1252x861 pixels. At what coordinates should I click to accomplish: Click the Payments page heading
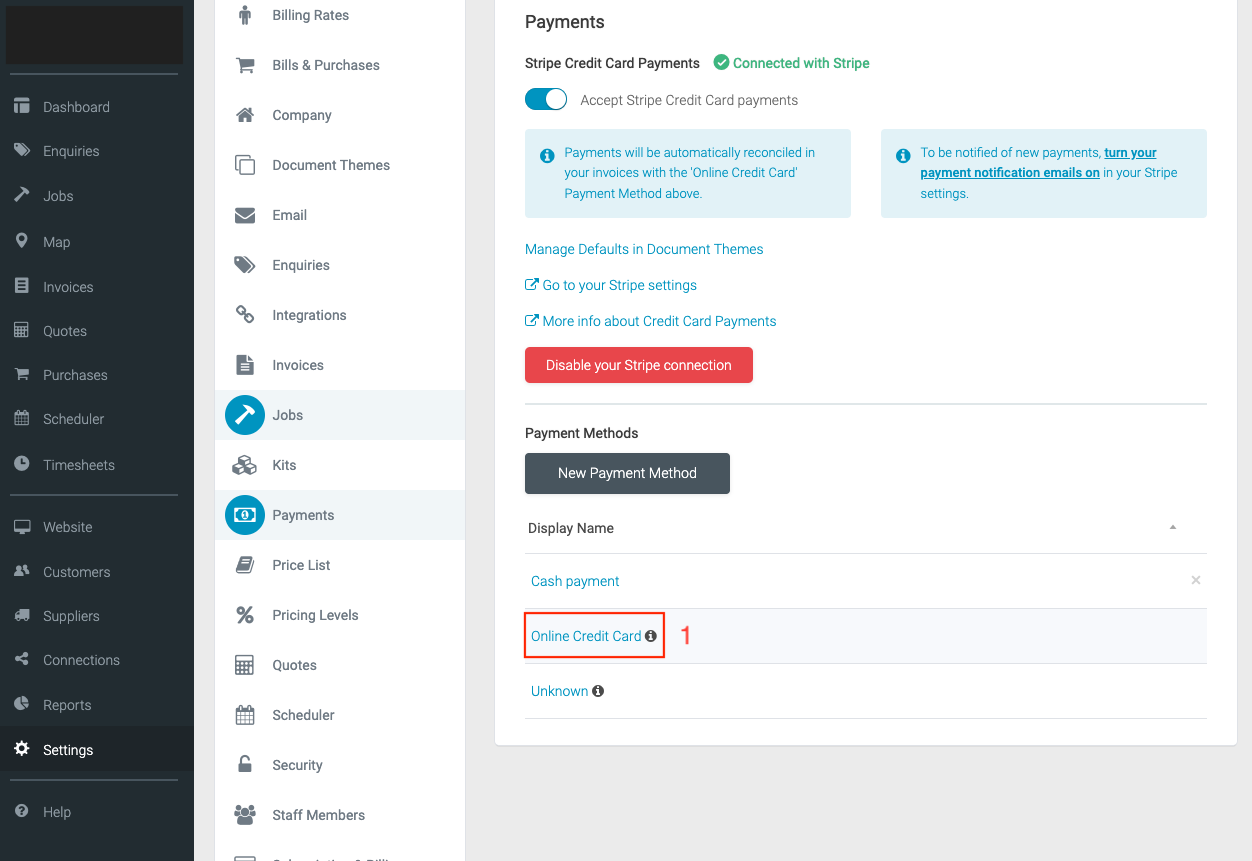click(565, 22)
